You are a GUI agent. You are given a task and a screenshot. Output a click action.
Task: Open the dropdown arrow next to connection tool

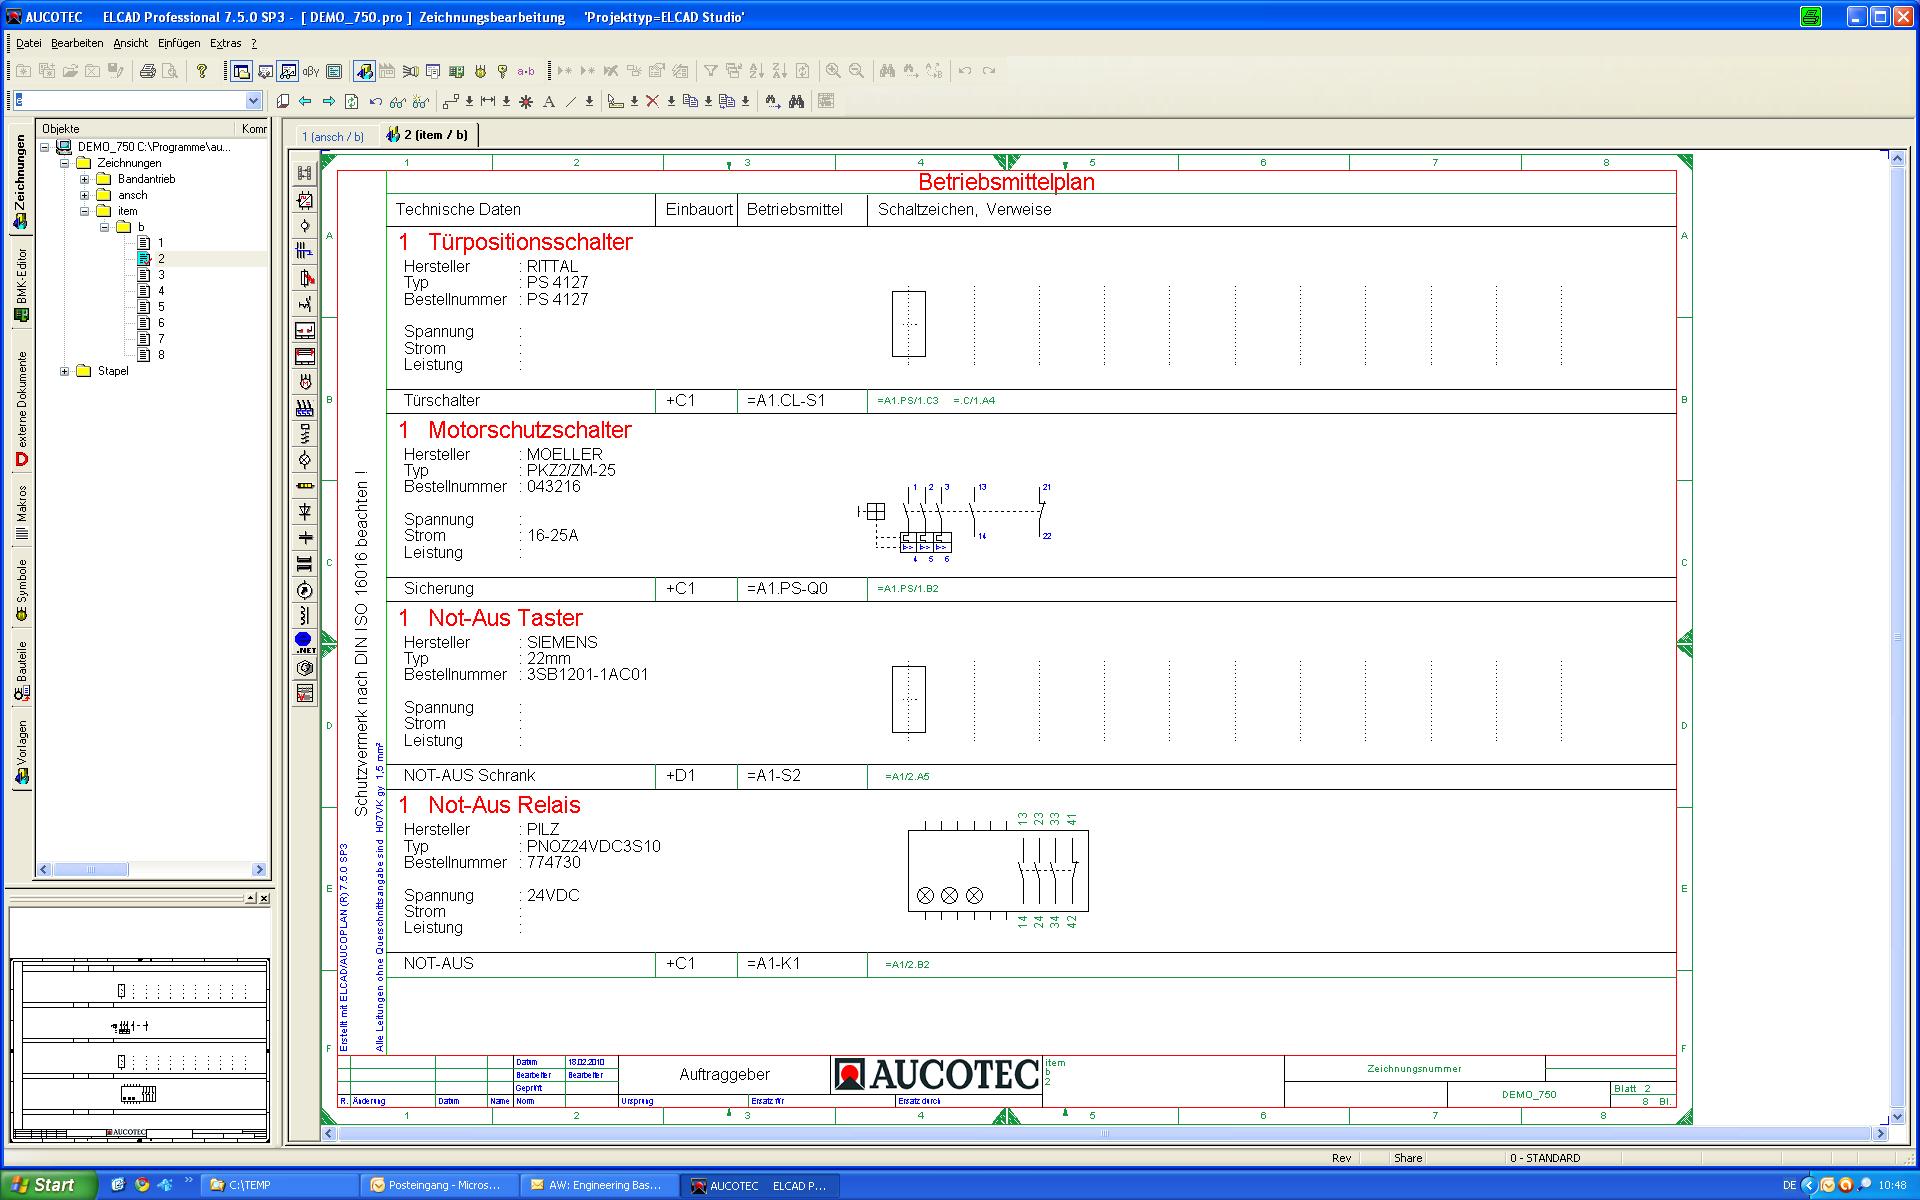point(469,101)
